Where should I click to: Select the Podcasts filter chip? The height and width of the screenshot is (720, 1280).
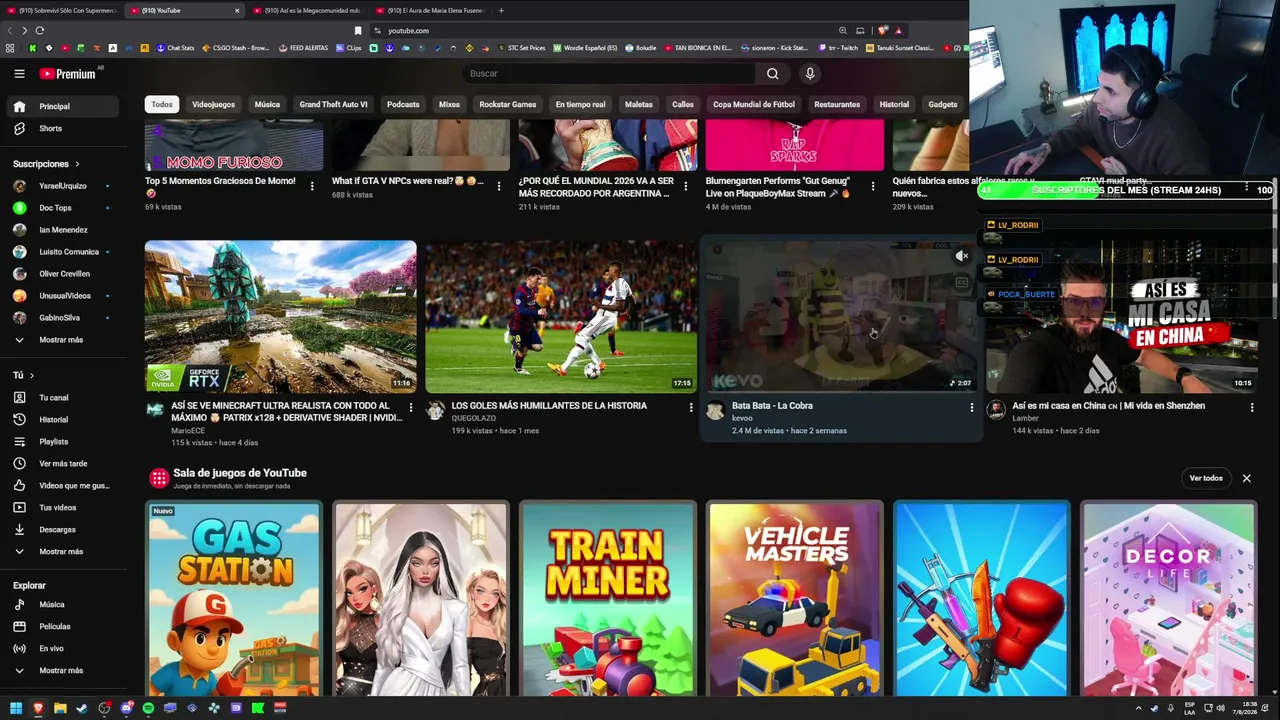click(403, 104)
